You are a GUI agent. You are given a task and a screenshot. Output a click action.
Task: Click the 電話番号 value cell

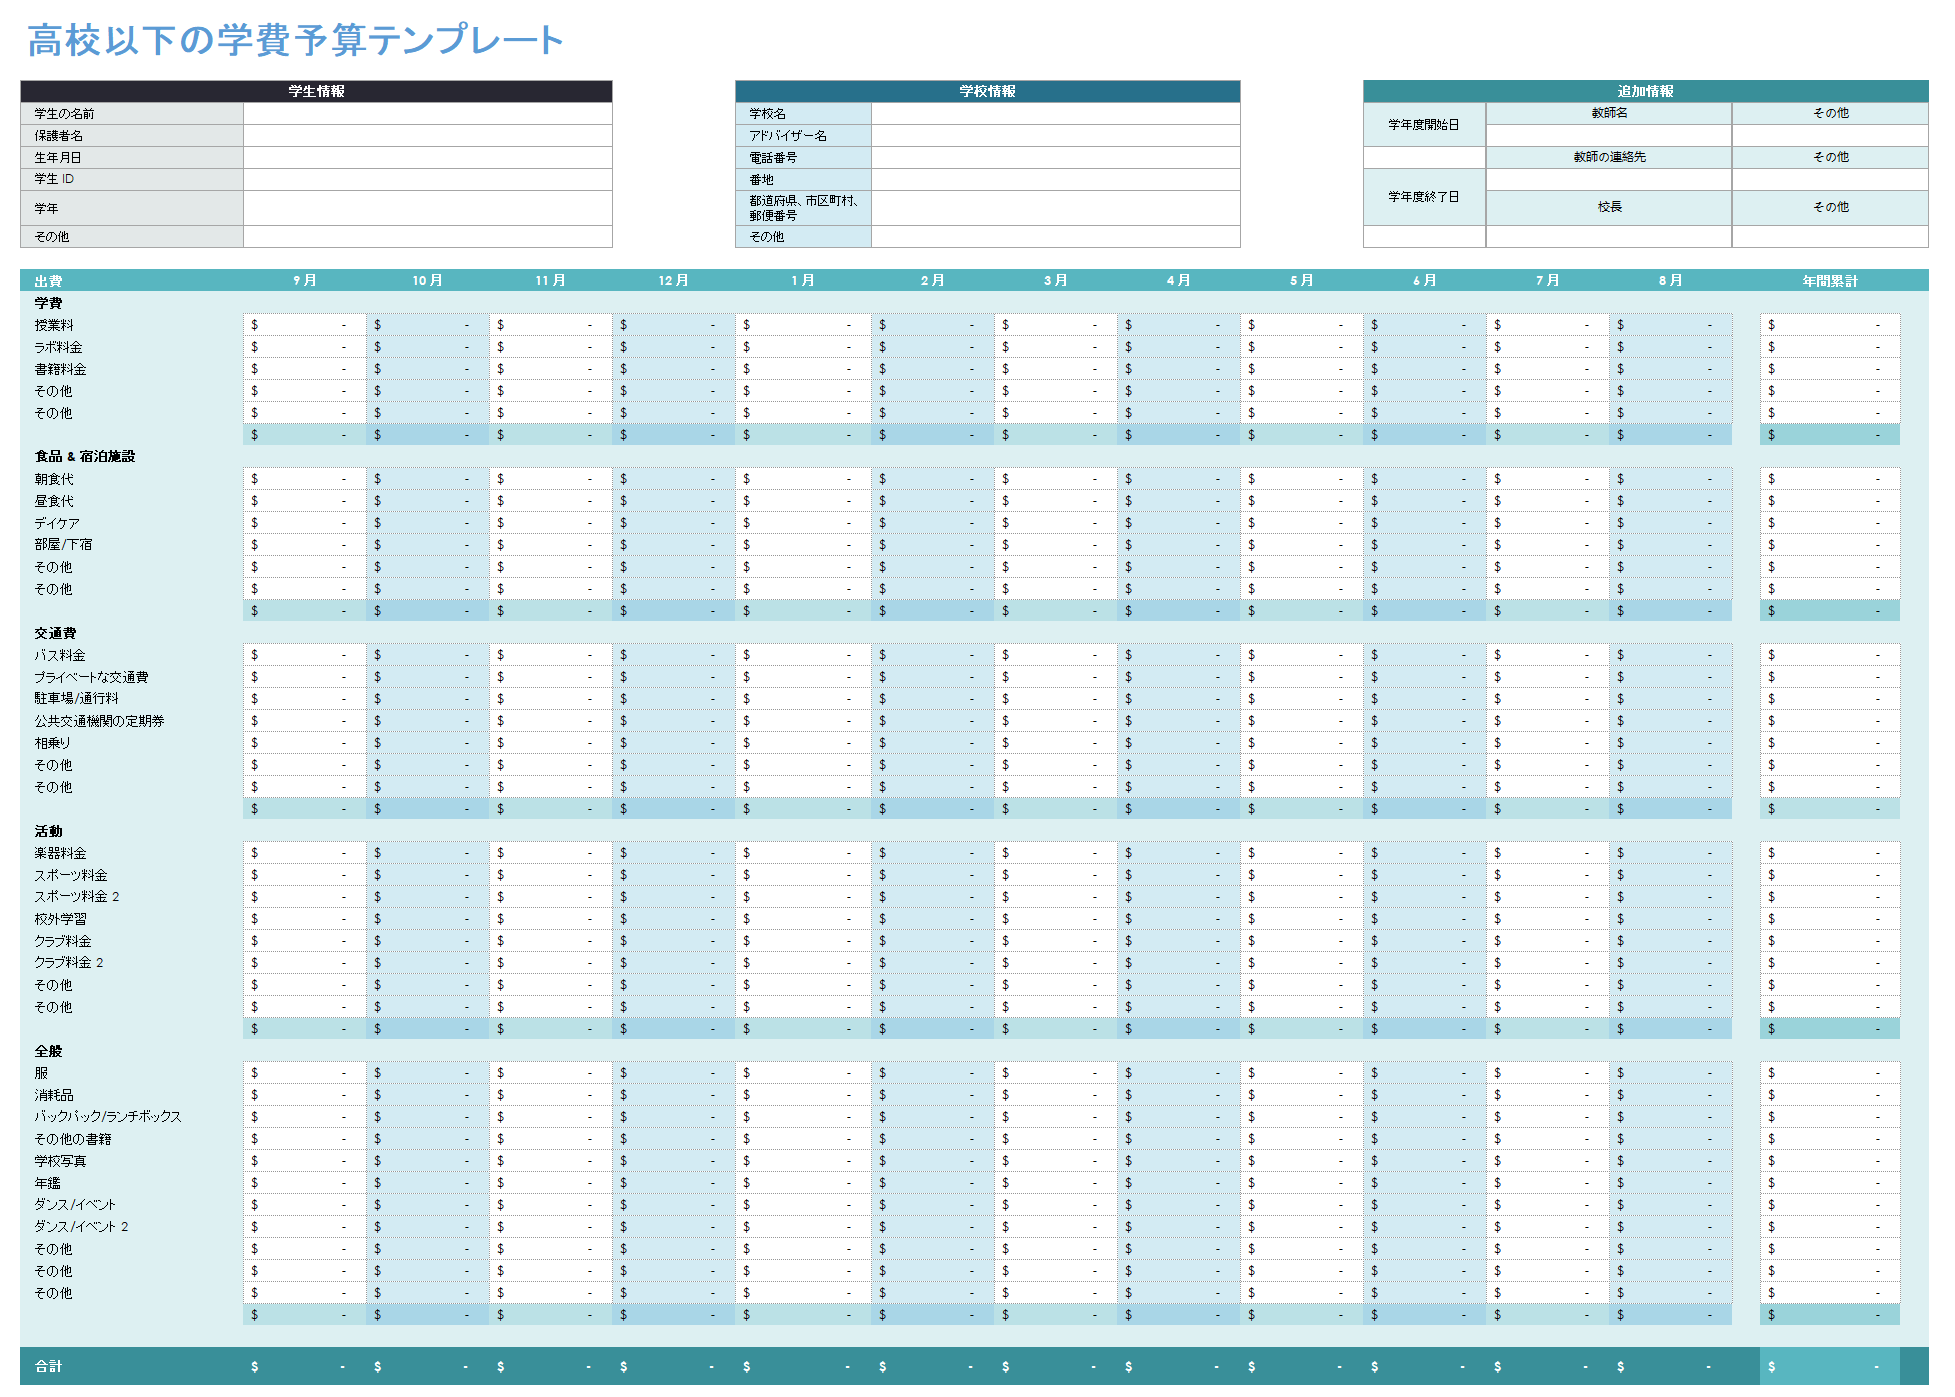tap(1056, 157)
